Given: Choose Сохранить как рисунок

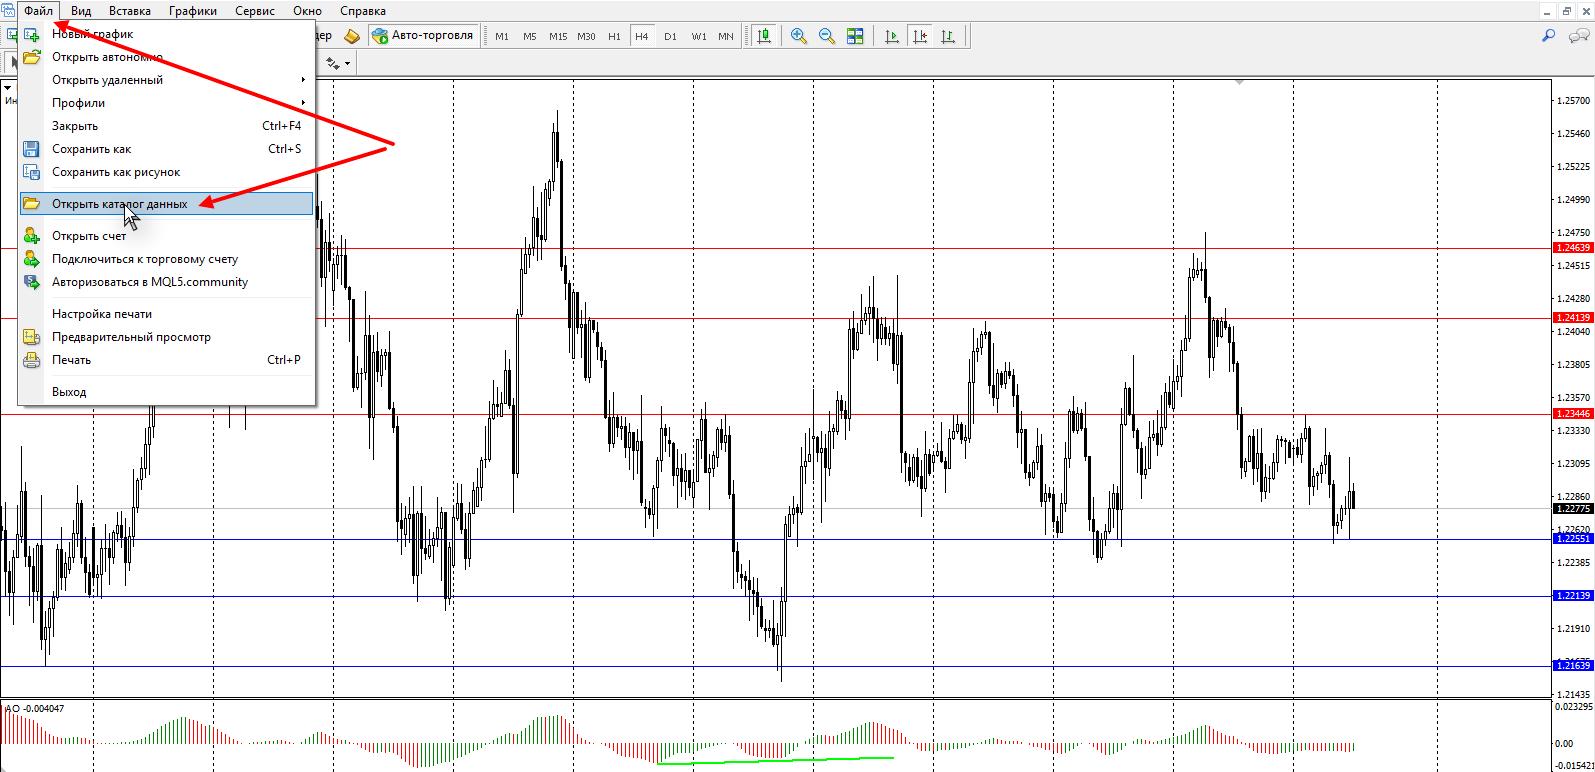Looking at the screenshot, I should click(x=116, y=172).
